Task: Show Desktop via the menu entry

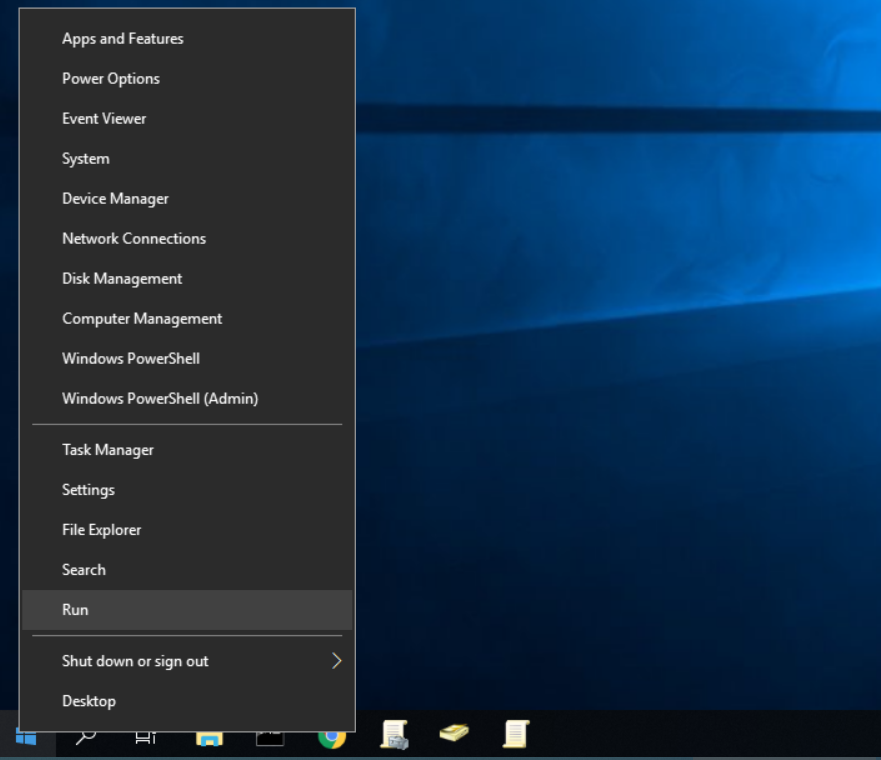Action: click(89, 701)
